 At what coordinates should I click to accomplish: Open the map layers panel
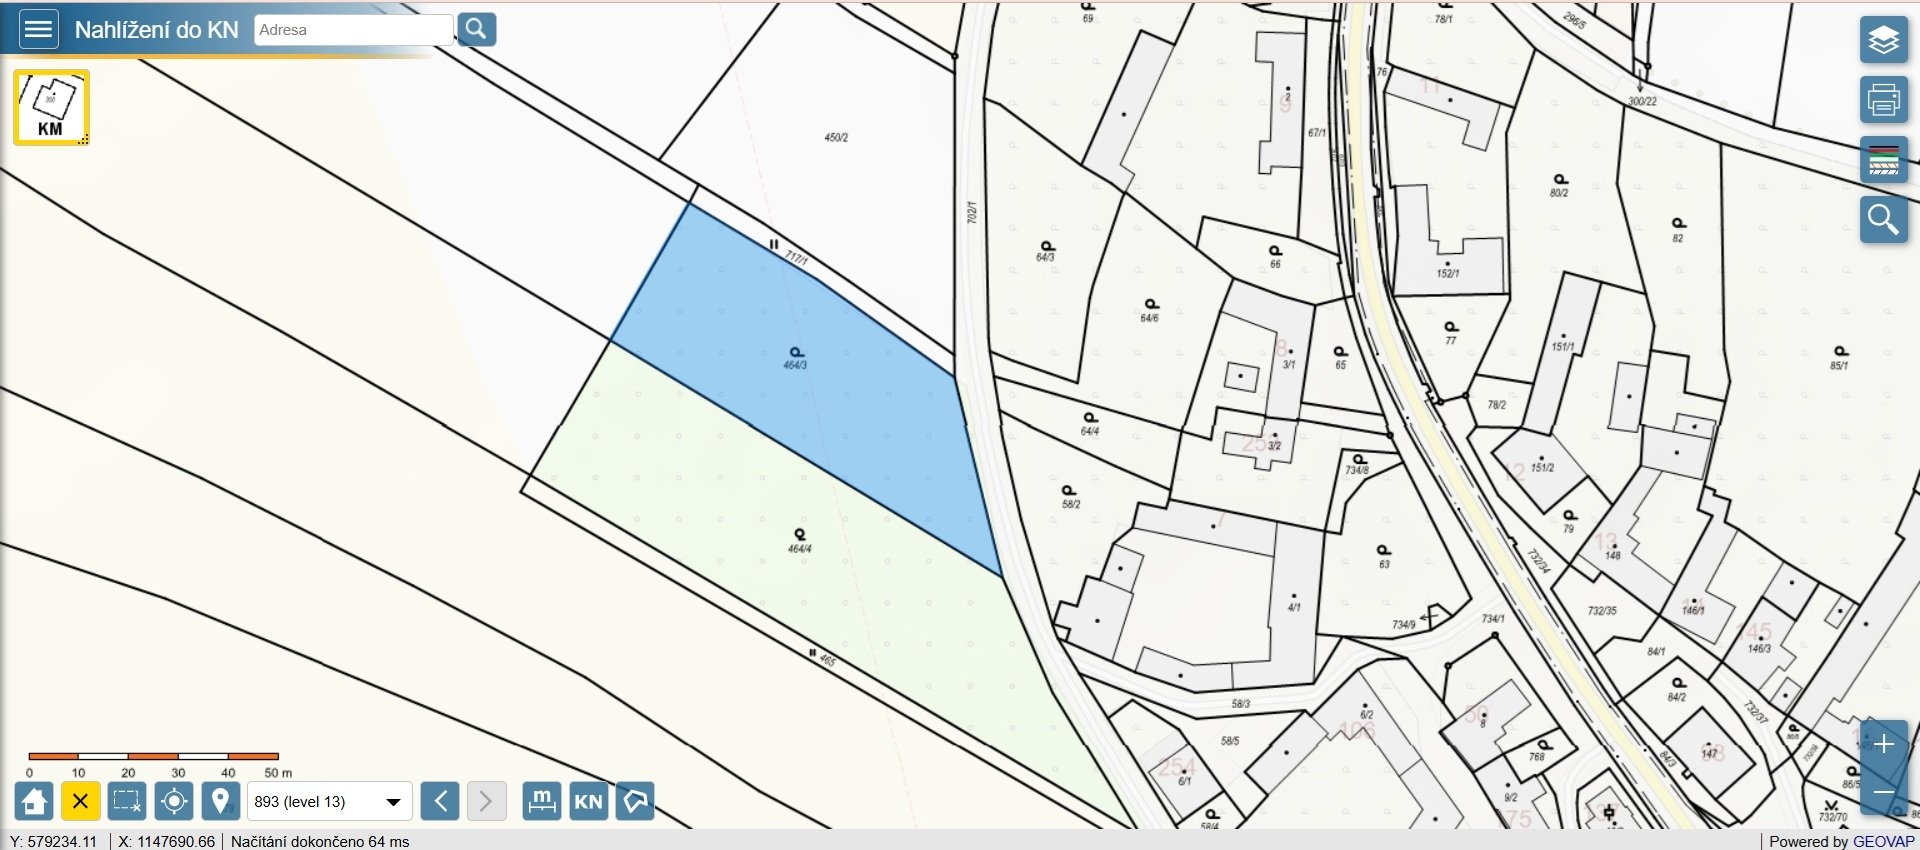click(x=1884, y=40)
